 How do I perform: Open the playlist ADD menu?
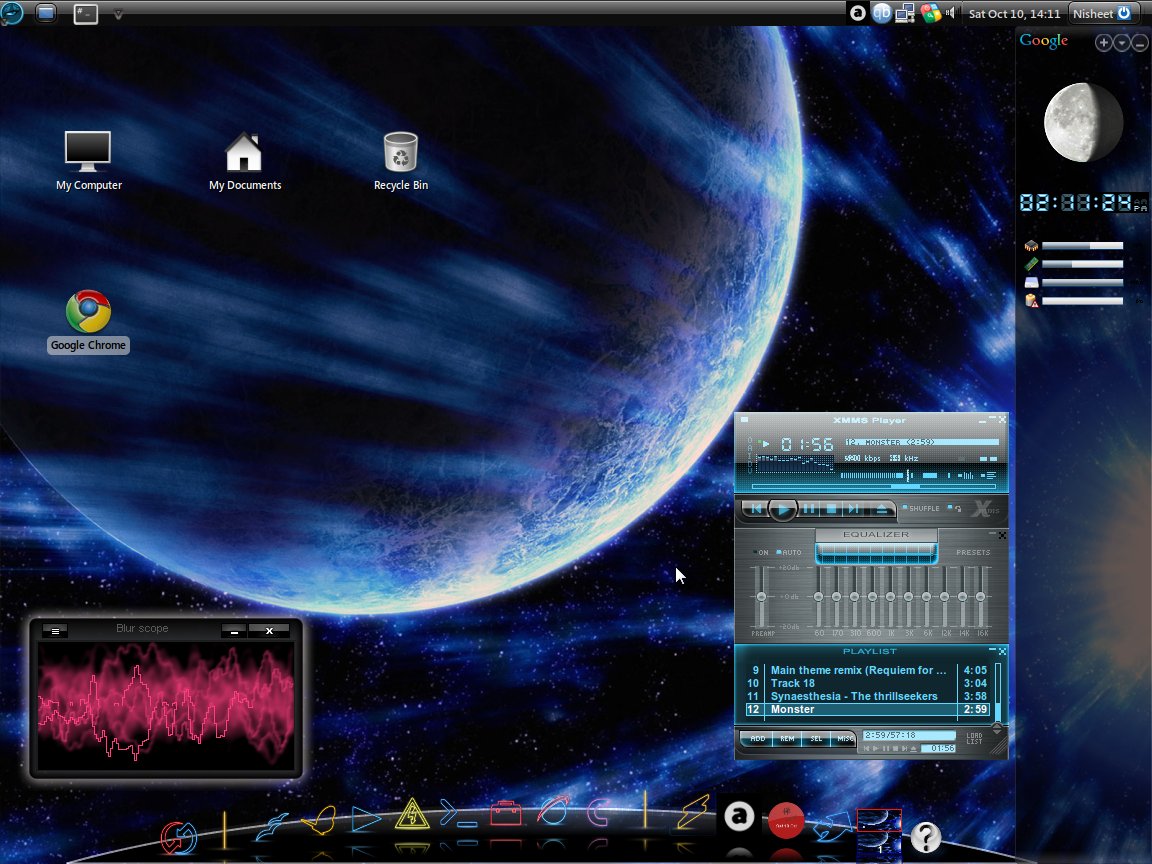[757, 738]
